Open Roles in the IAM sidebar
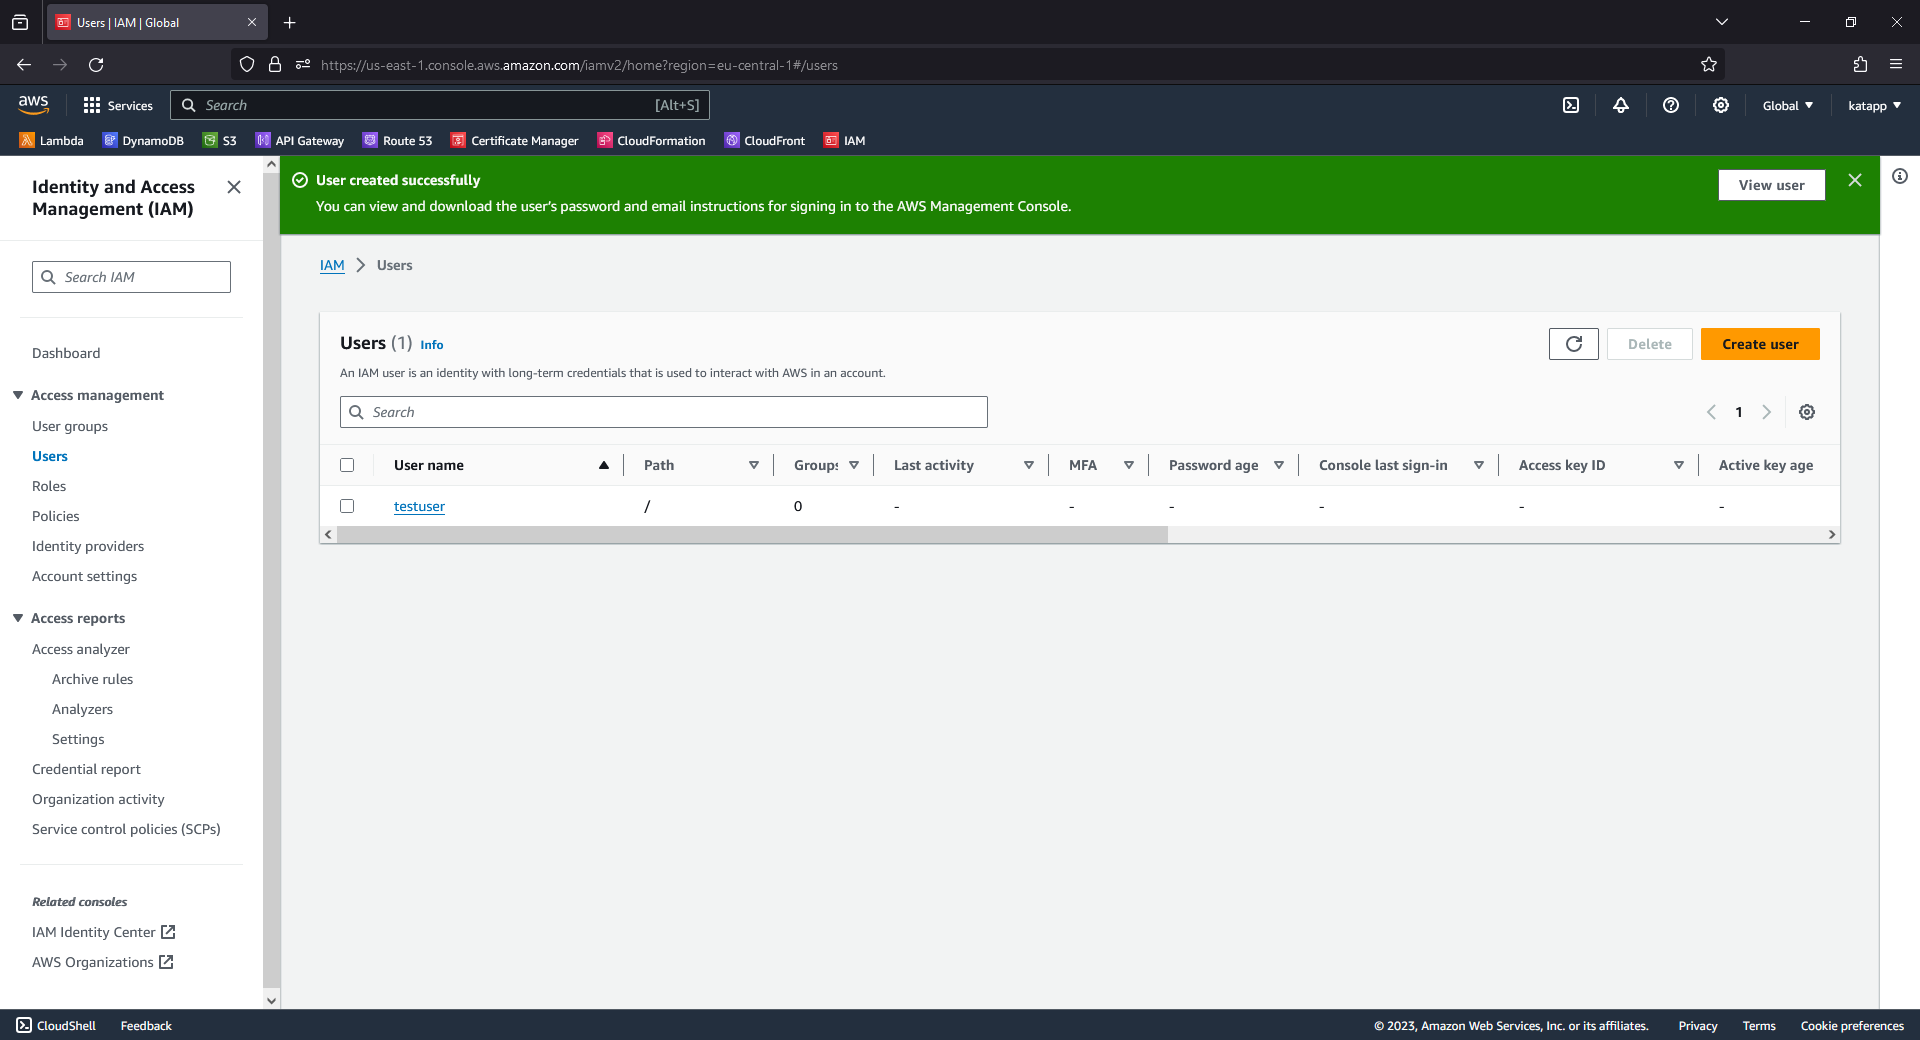This screenshot has width=1920, height=1040. 49,486
